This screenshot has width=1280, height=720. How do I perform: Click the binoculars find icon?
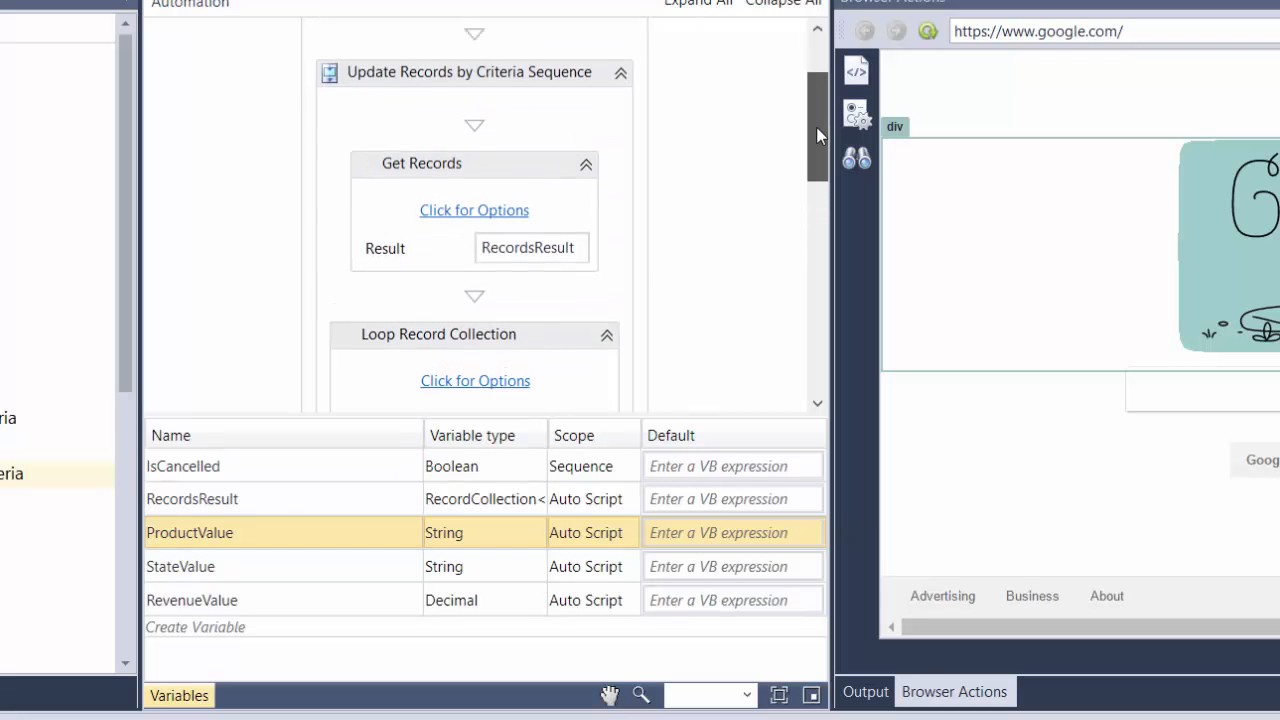pos(856,158)
